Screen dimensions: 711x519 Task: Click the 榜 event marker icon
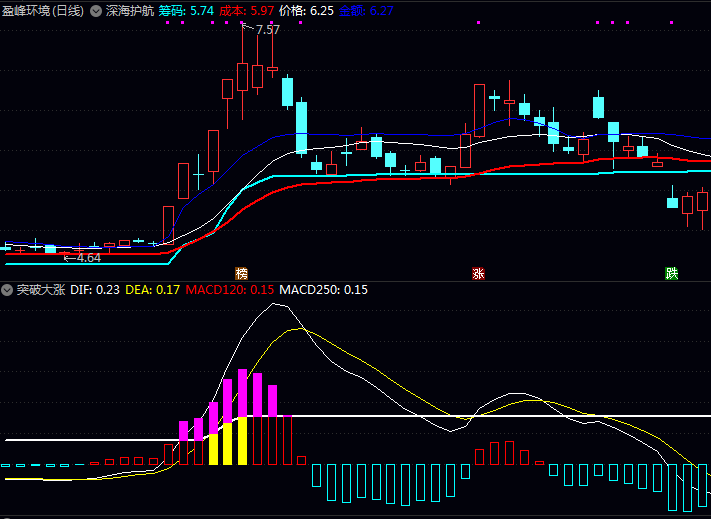point(241,273)
